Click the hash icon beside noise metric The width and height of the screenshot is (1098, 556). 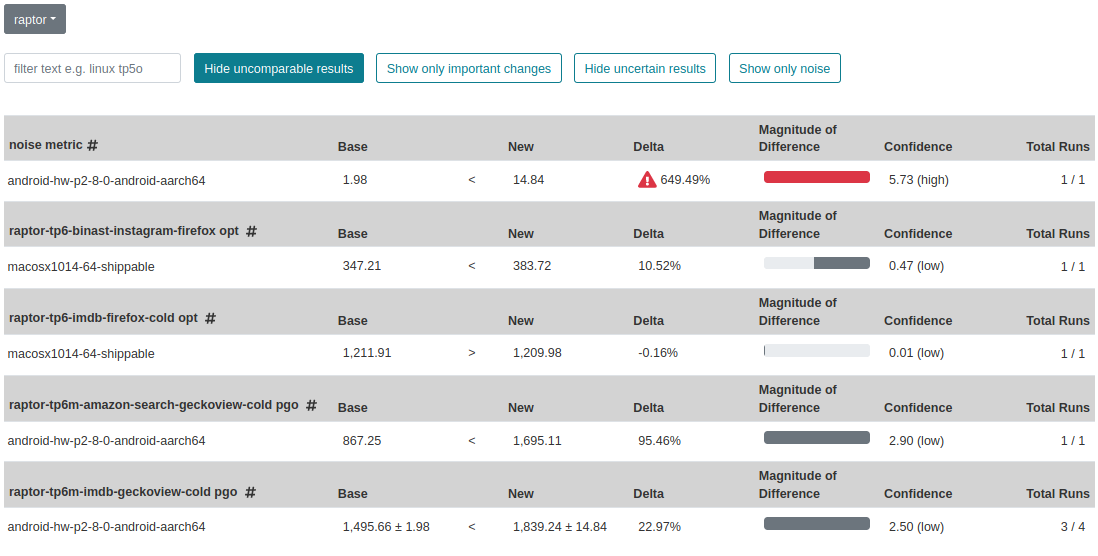point(92,145)
